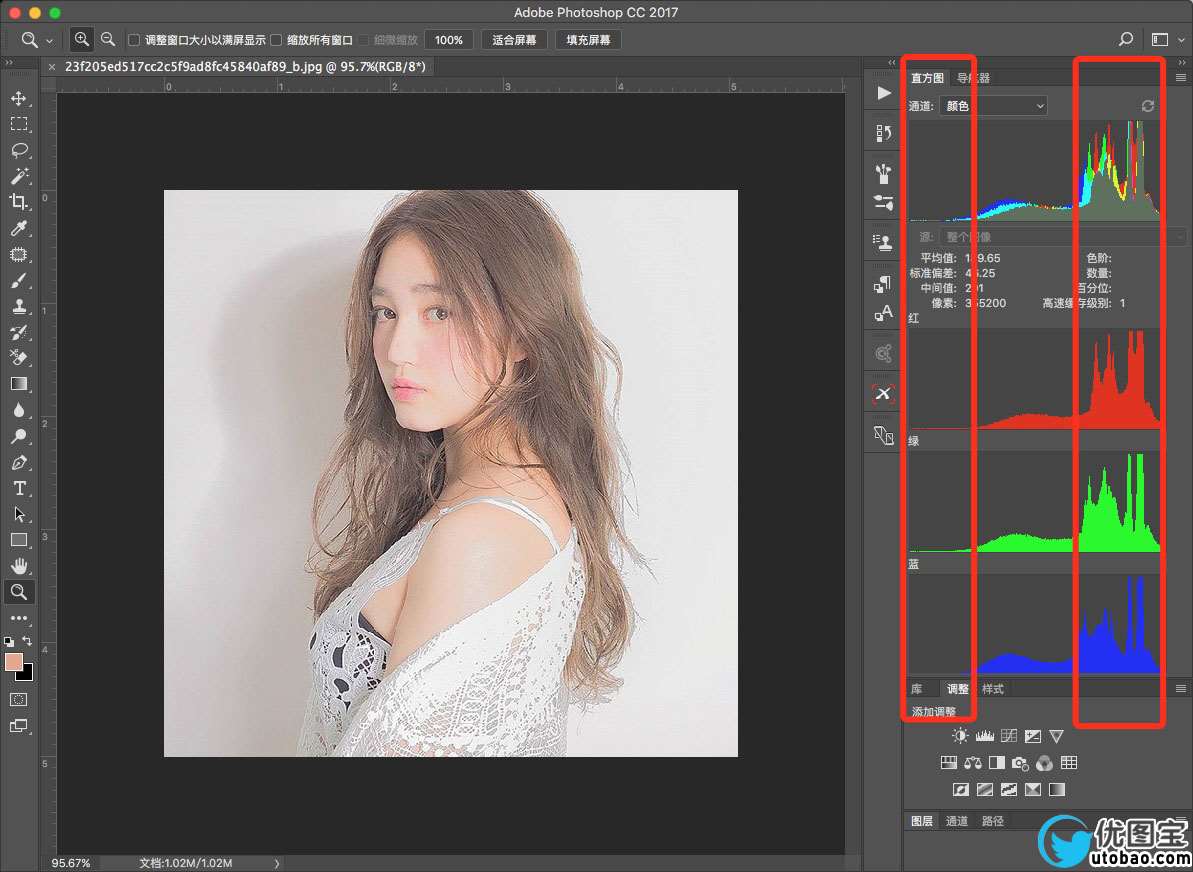This screenshot has width=1193, height=872.
Task: Expand the toolbox panel
Action: coord(9,62)
